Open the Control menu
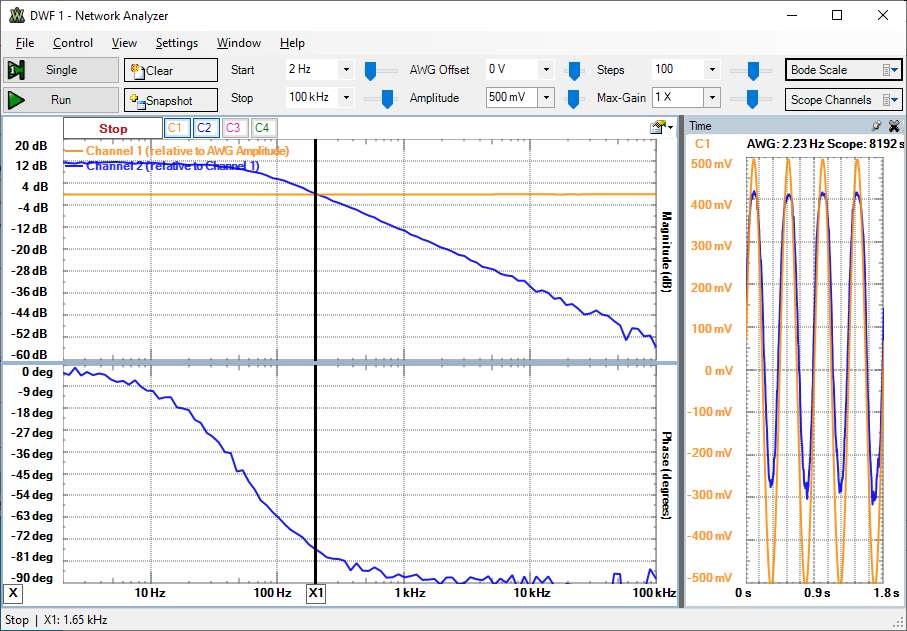907x631 pixels. pos(73,43)
